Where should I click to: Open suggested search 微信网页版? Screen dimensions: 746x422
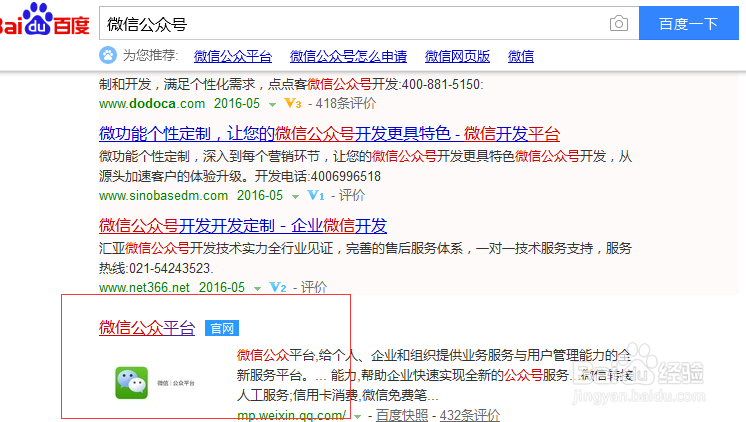(457, 57)
